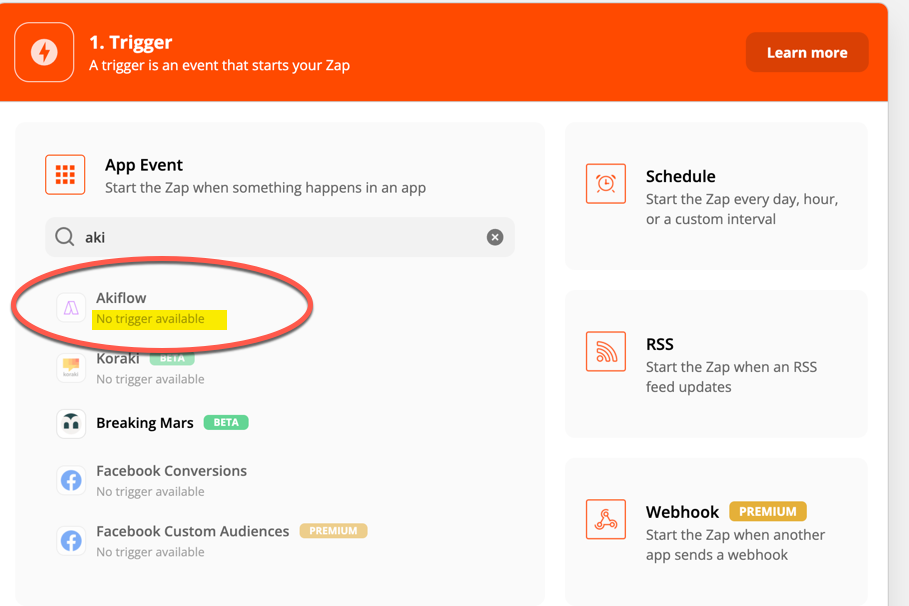This screenshot has height=606, width=909.
Task: Clear the search with the X button
Action: coord(495,237)
